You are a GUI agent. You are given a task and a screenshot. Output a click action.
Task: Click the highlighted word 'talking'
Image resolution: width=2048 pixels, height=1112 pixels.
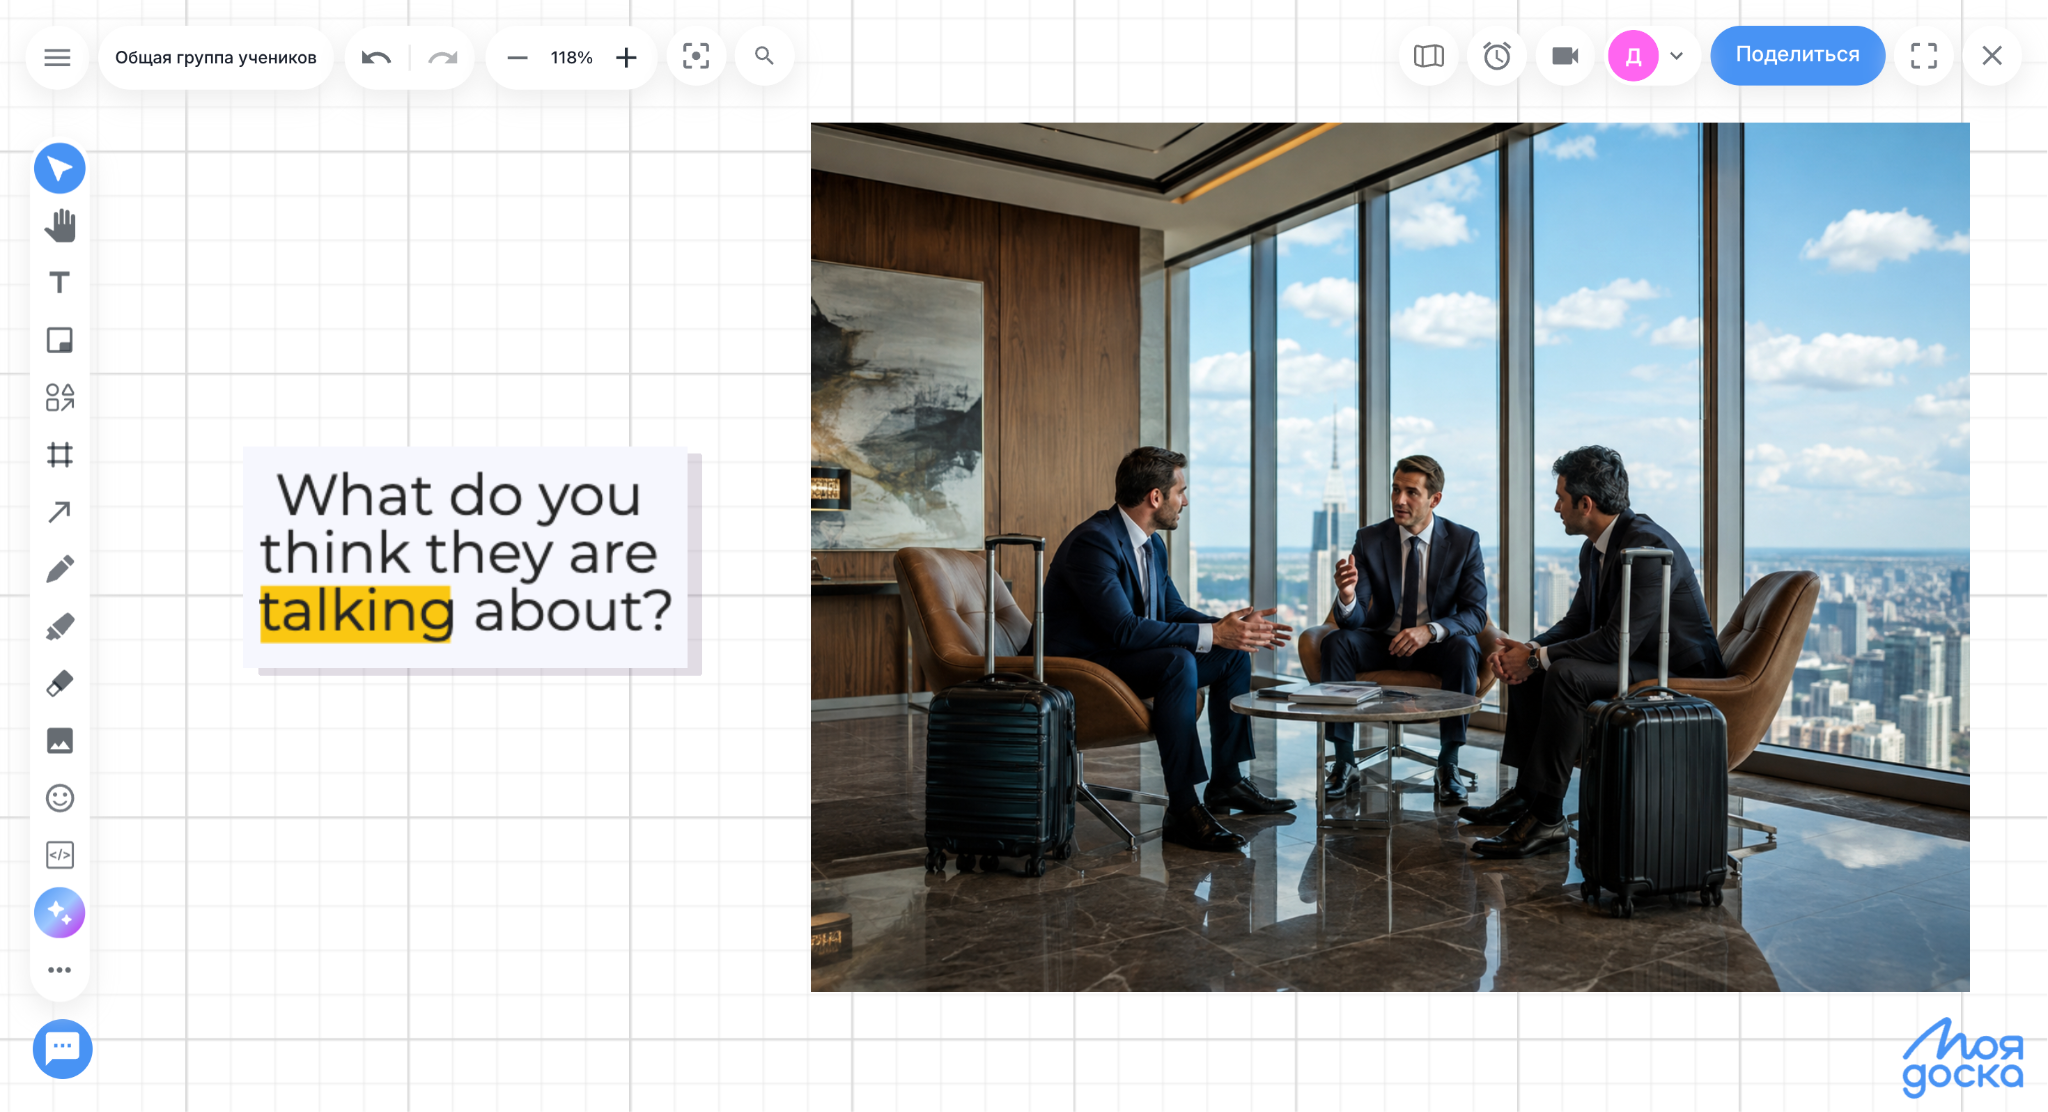(356, 611)
